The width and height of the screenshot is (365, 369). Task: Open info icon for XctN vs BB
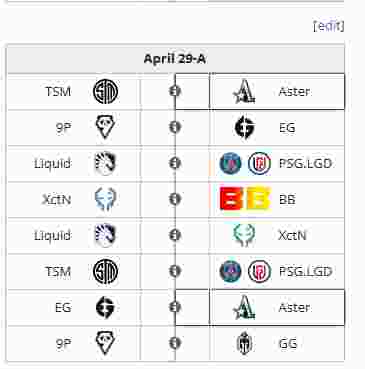coord(175,199)
